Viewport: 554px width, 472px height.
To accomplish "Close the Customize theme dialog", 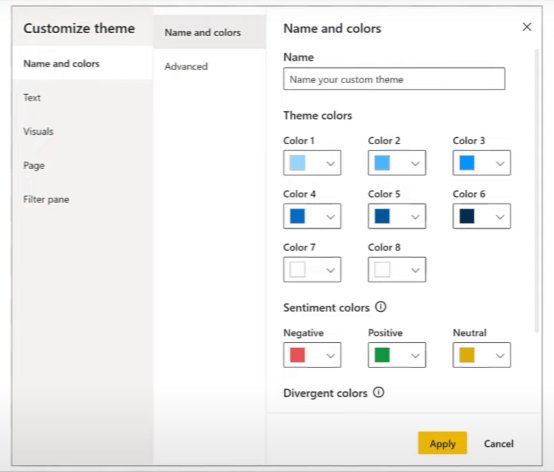I will click(x=527, y=27).
